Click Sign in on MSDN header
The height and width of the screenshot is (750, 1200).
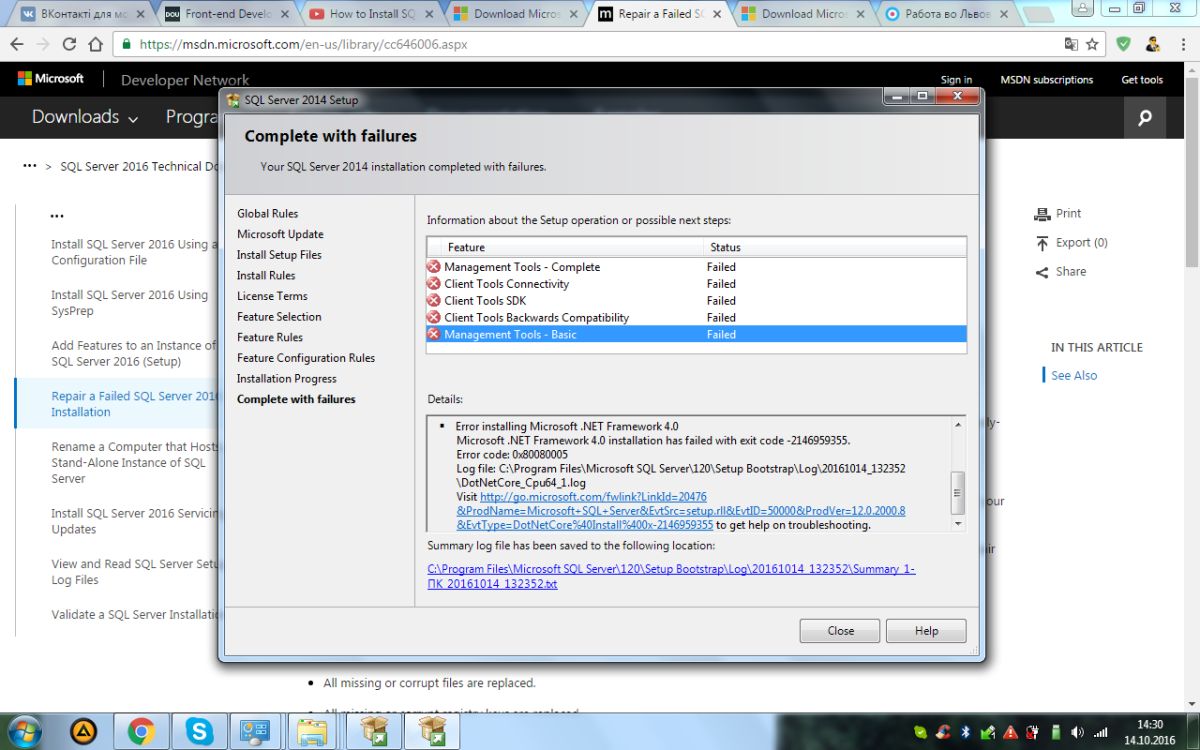[x=956, y=80]
